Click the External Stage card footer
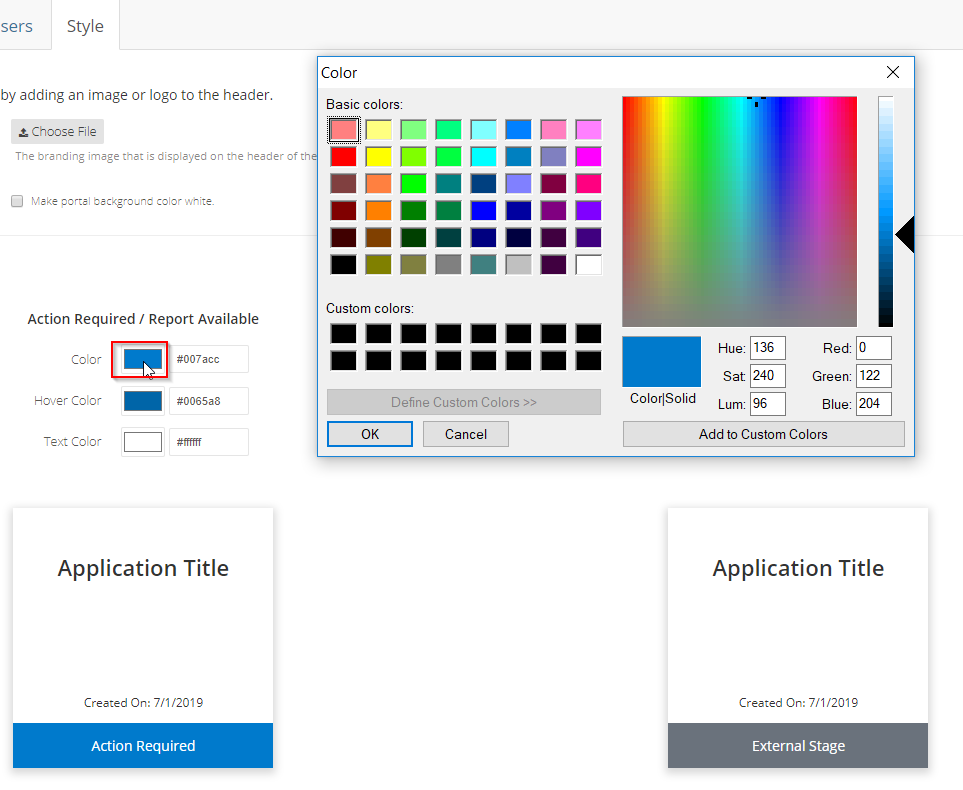Image resolution: width=963 pixels, height=790 pixels. coord(798,745)
